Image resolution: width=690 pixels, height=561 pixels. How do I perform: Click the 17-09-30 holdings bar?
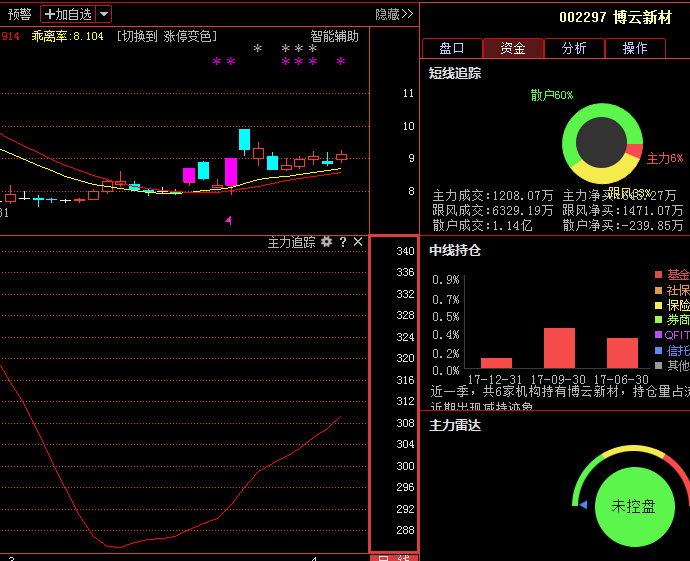coord(559,348)
